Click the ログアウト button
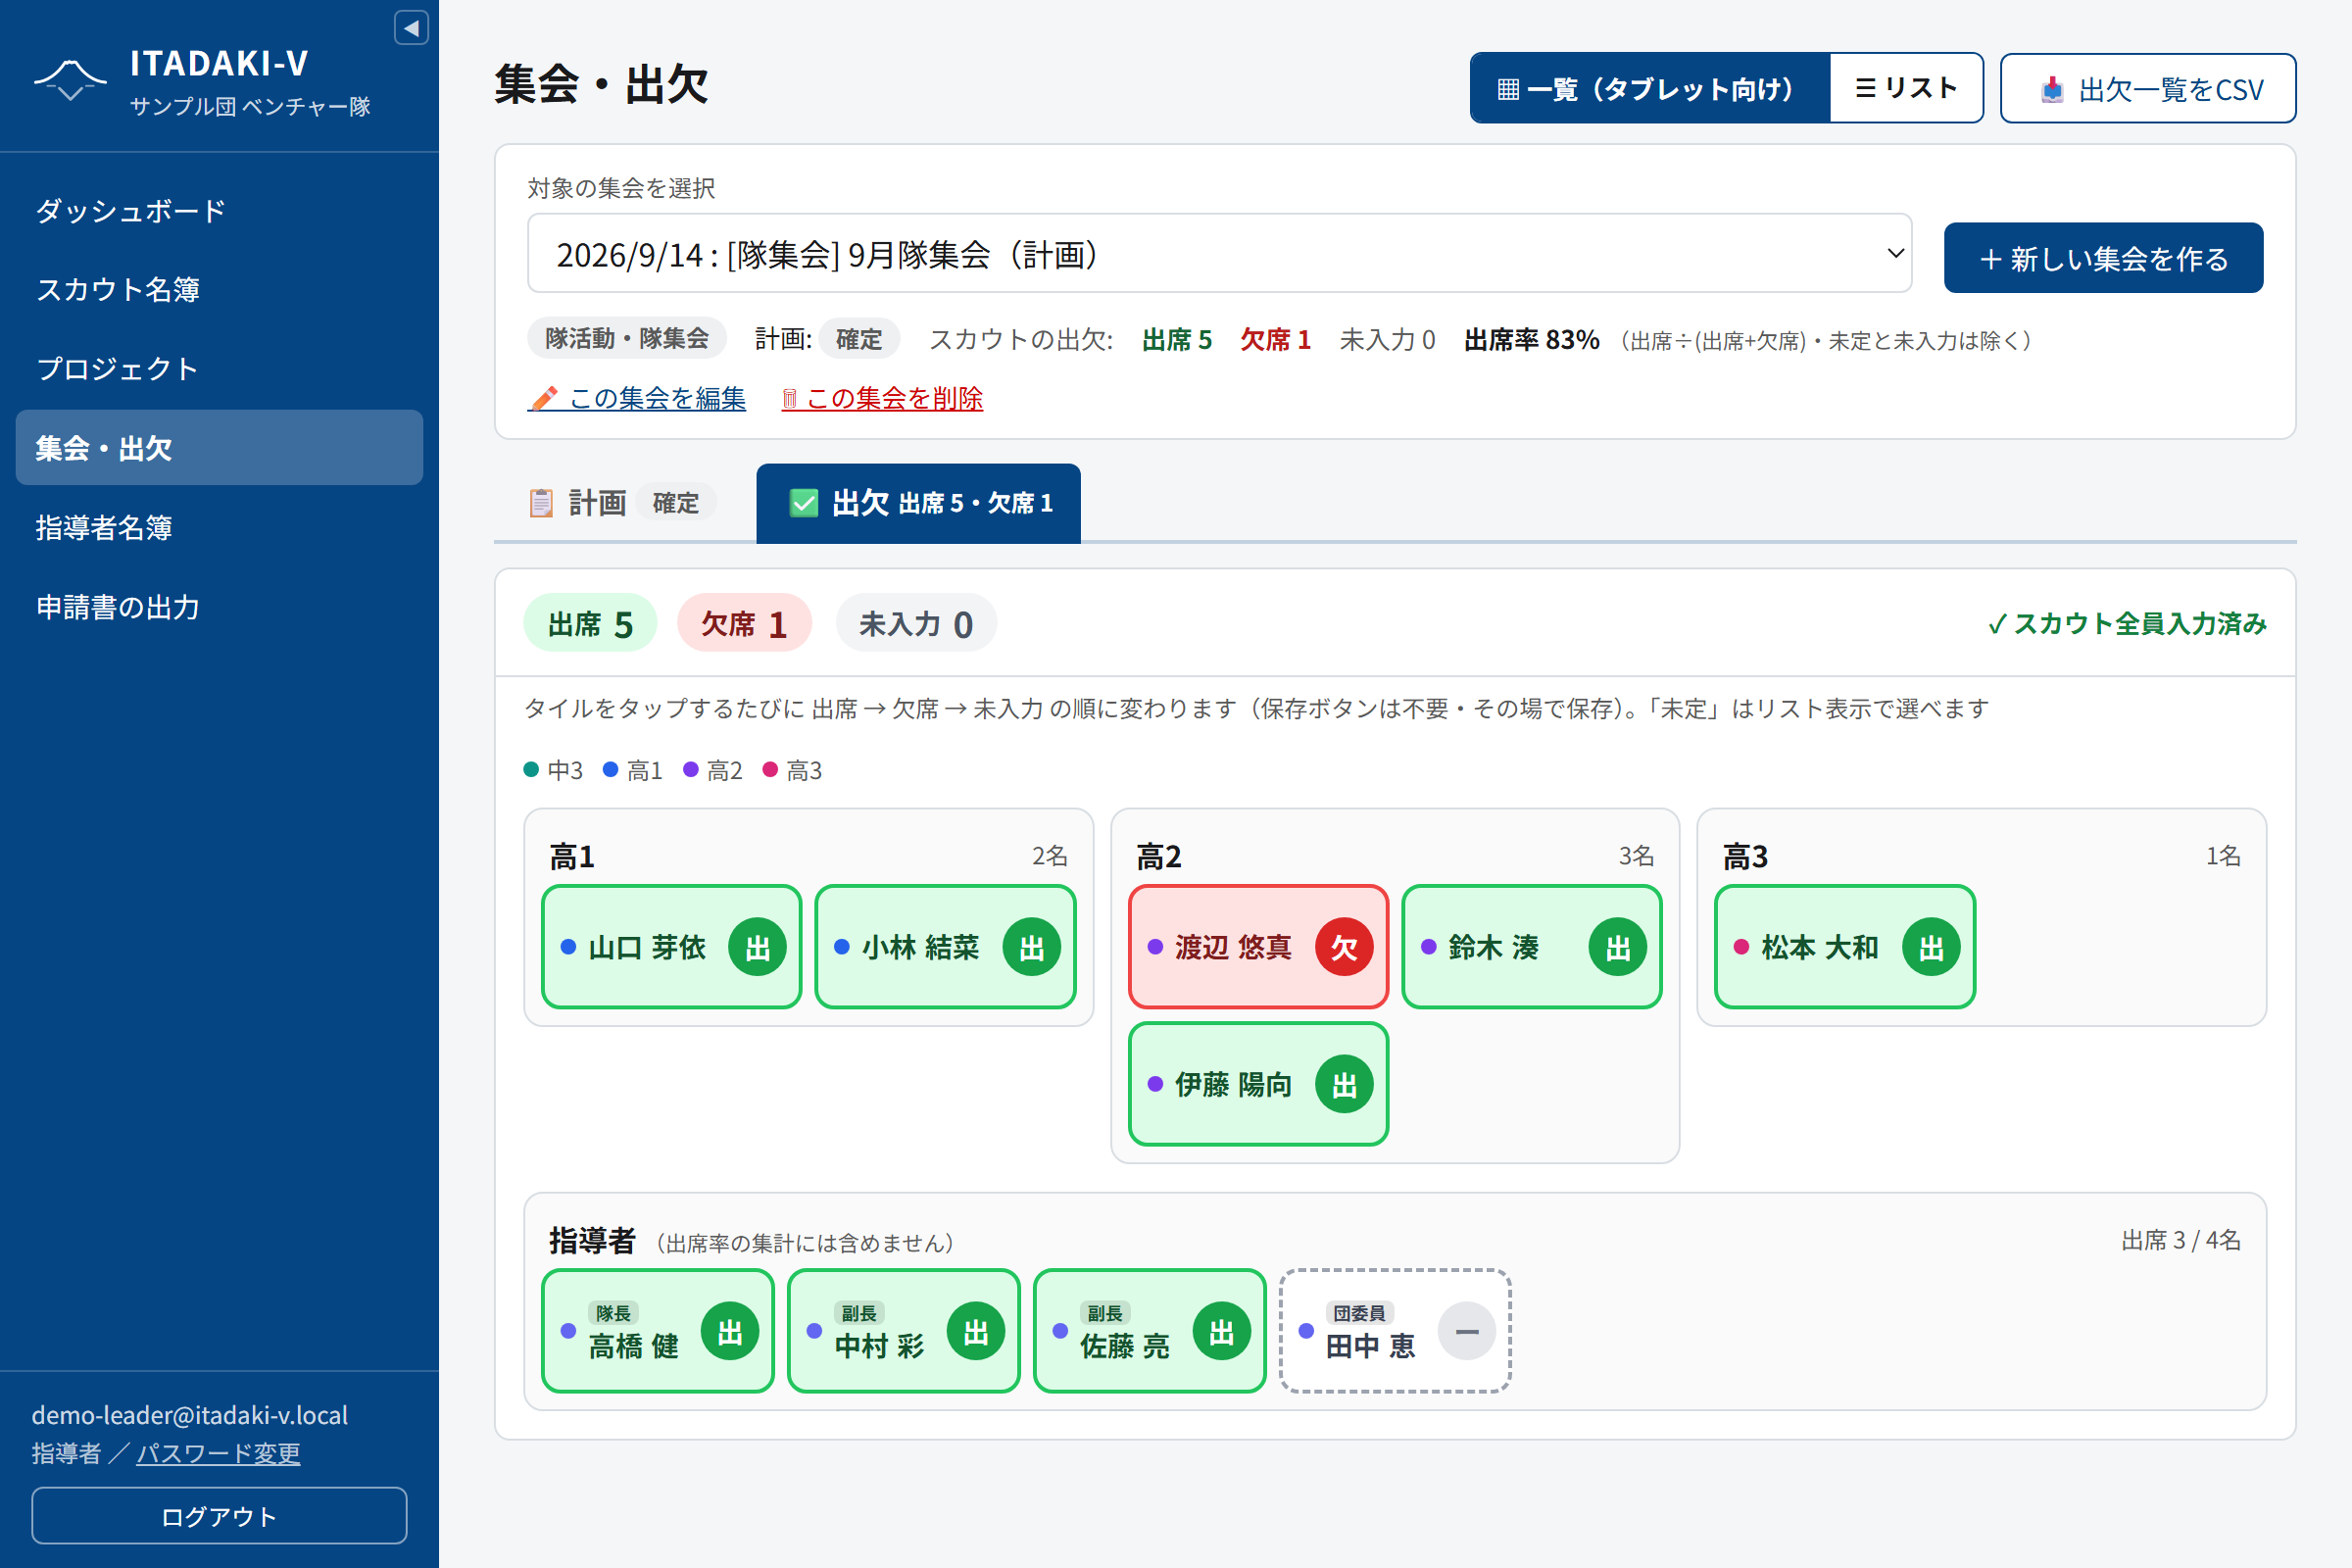 [219, 1516]
